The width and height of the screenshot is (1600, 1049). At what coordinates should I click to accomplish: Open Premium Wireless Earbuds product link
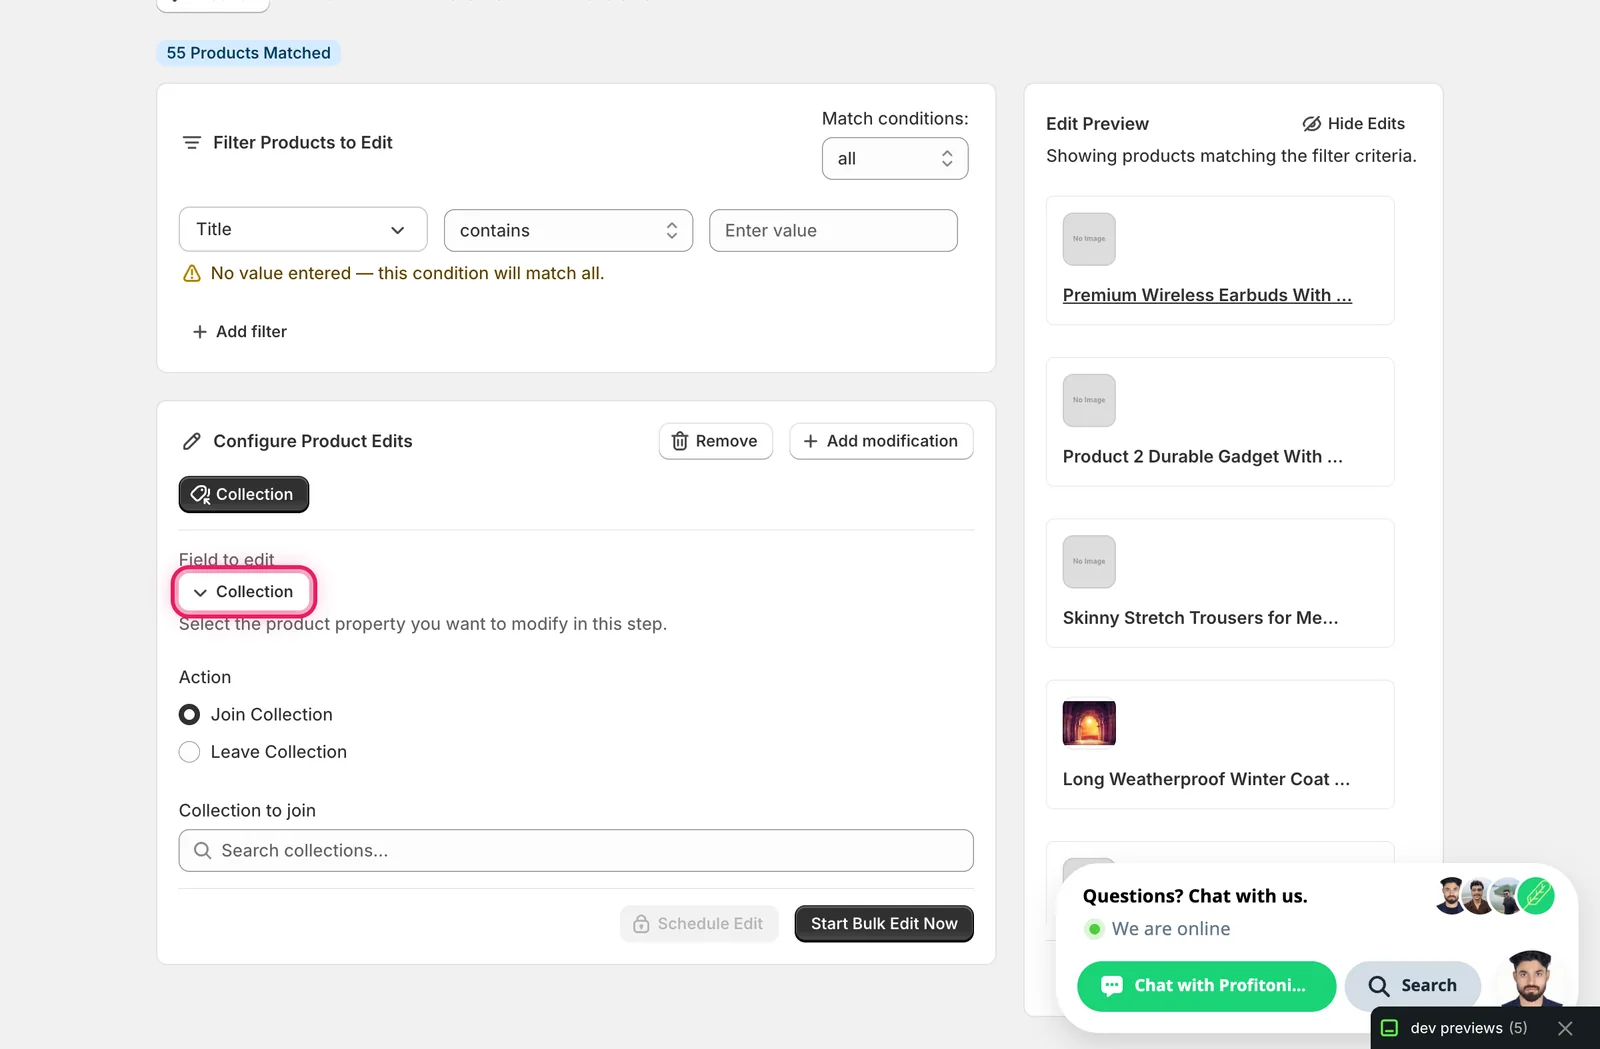(x=1207, y=295)
